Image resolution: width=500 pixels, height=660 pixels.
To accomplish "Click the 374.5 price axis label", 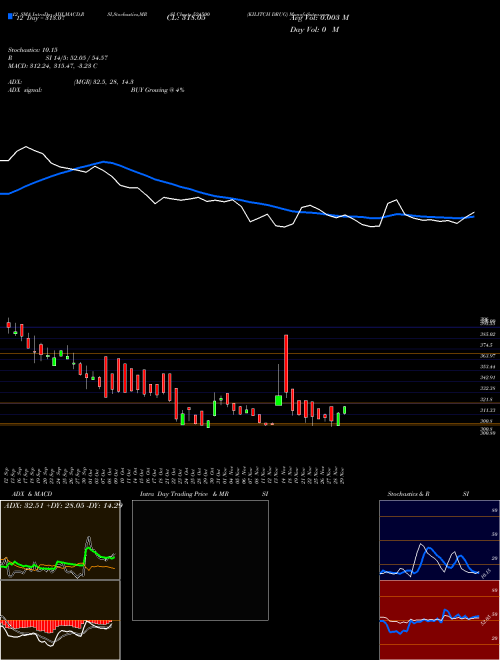I will click(487, 345).
